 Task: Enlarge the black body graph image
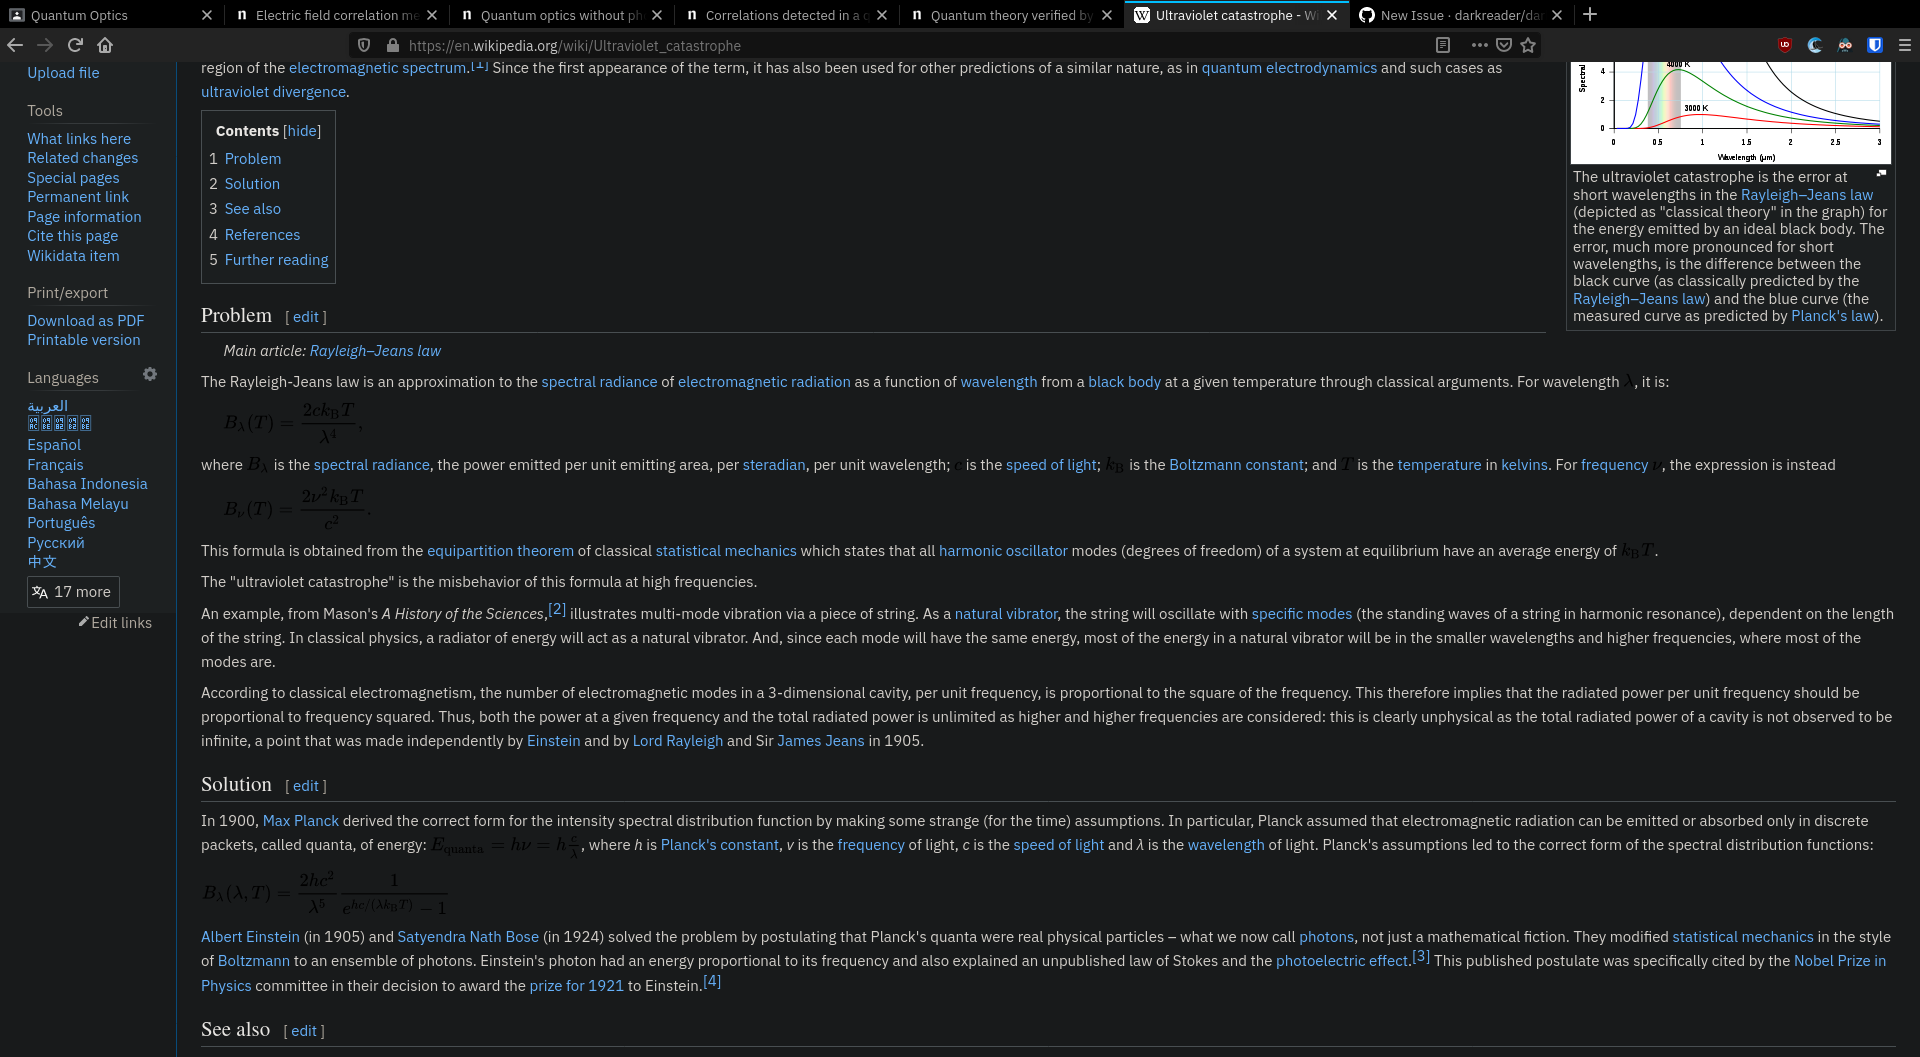click(1881, 174)
